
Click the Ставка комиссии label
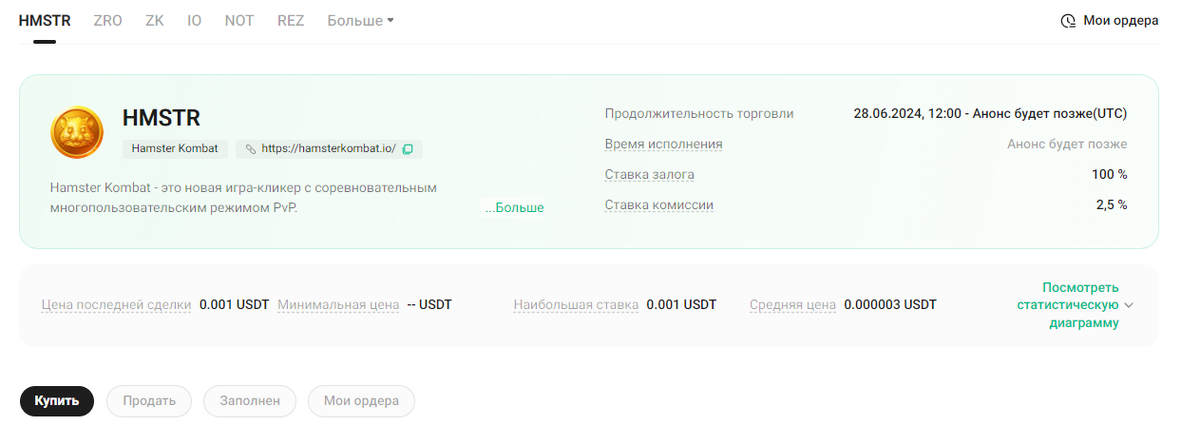[x=660, y=205]
